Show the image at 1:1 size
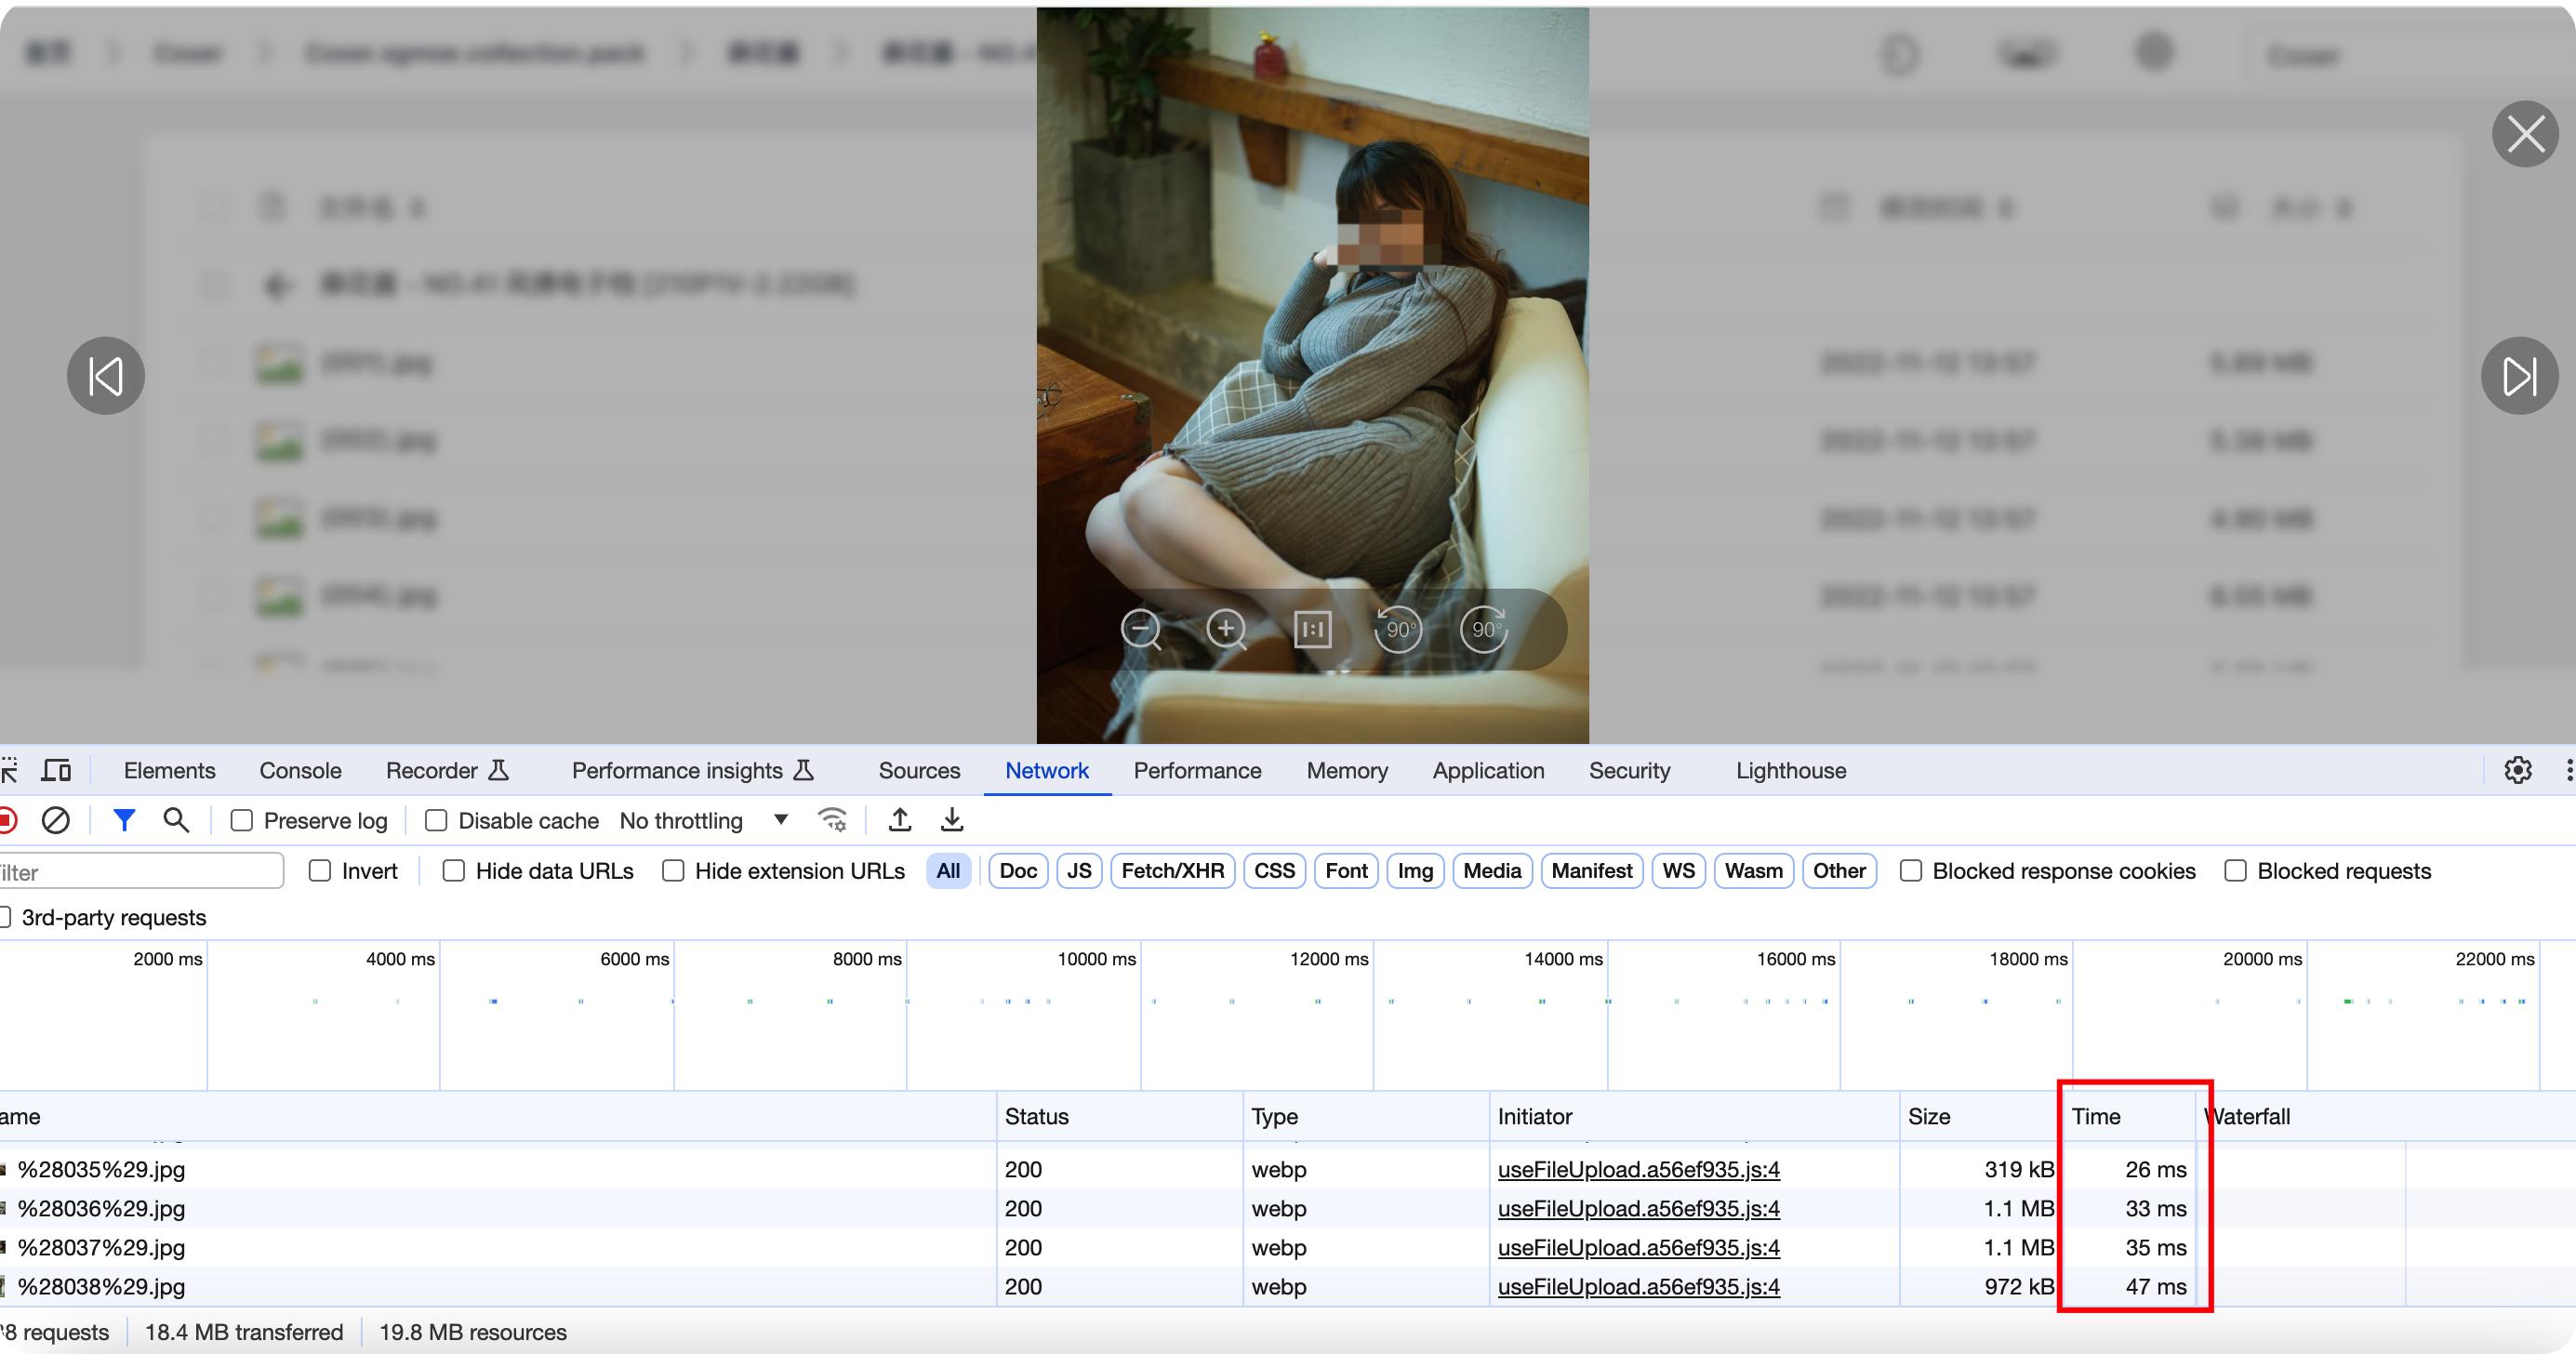The height and width of the screenshot is (1354, 2576). click(1312, 630)
